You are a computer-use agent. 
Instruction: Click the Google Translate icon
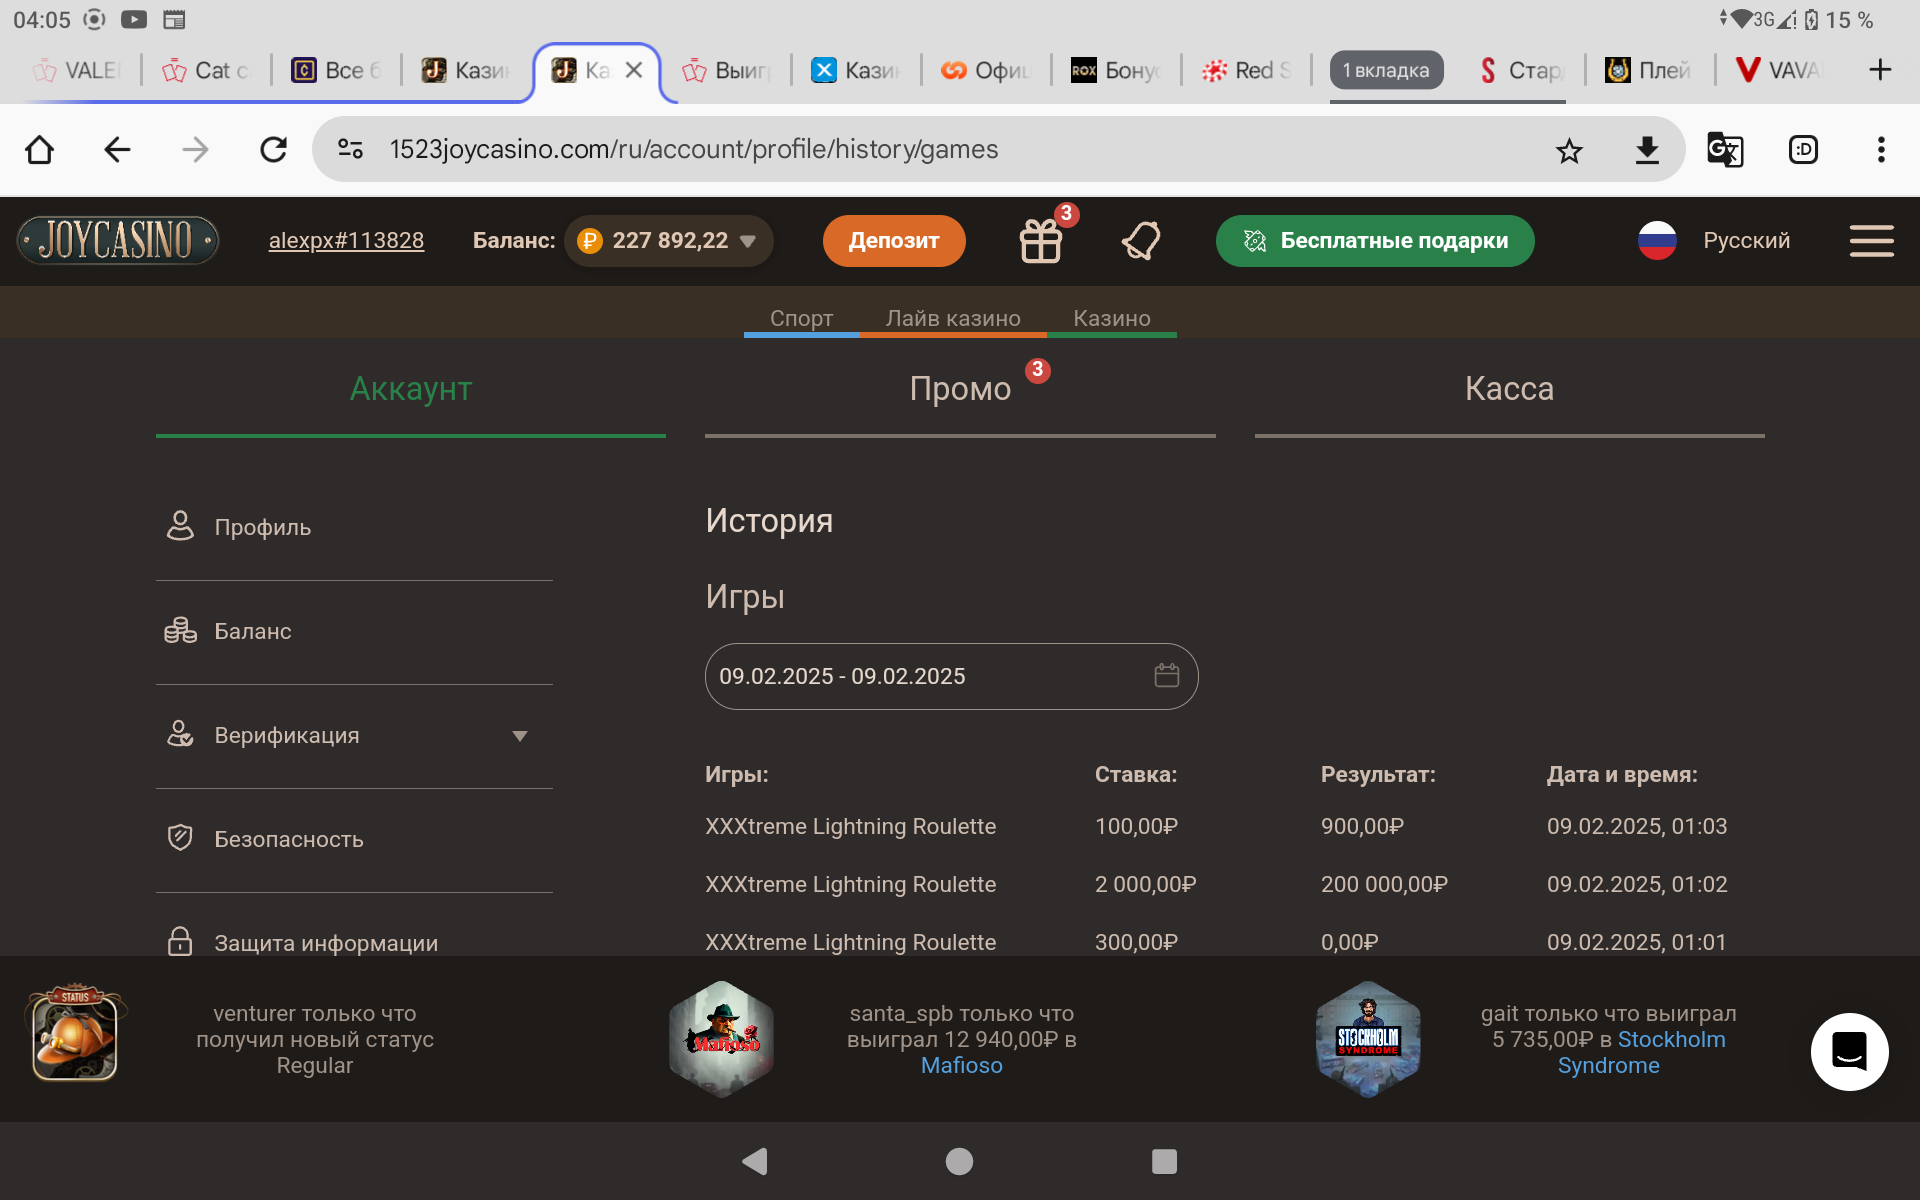coord(1724,151)
